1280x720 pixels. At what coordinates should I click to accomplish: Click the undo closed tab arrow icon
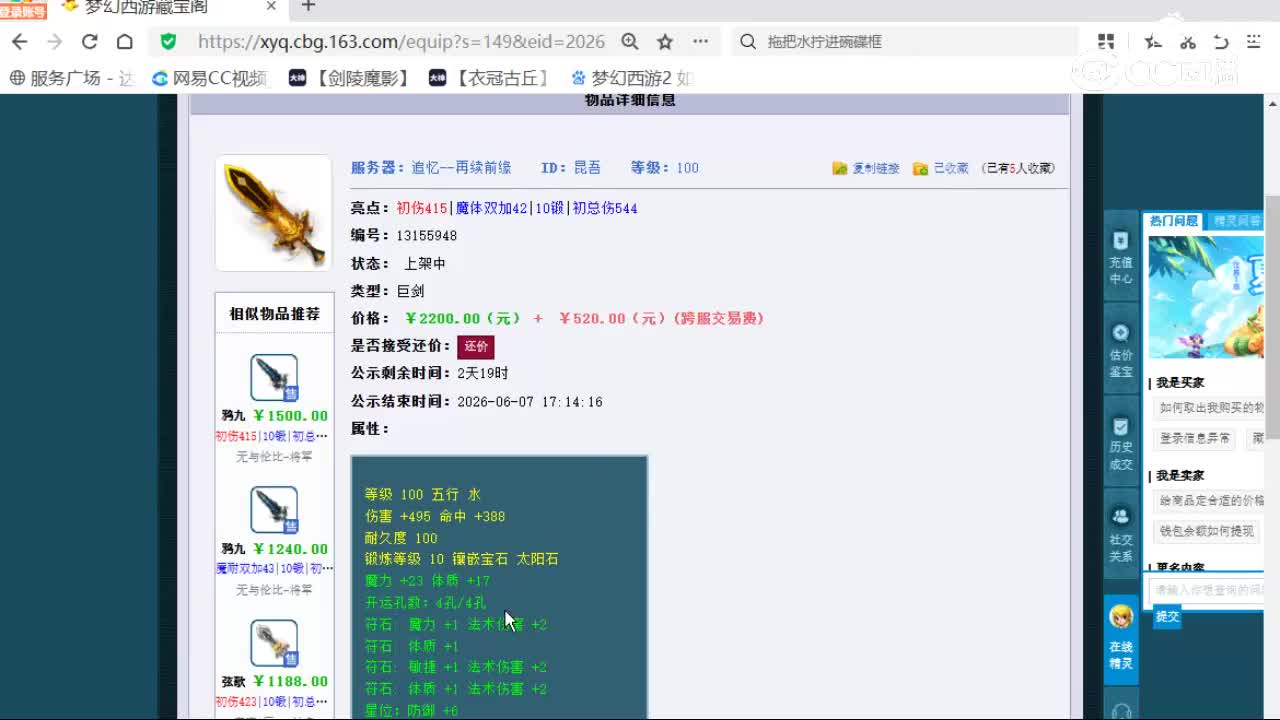[x=1221, y=42]
